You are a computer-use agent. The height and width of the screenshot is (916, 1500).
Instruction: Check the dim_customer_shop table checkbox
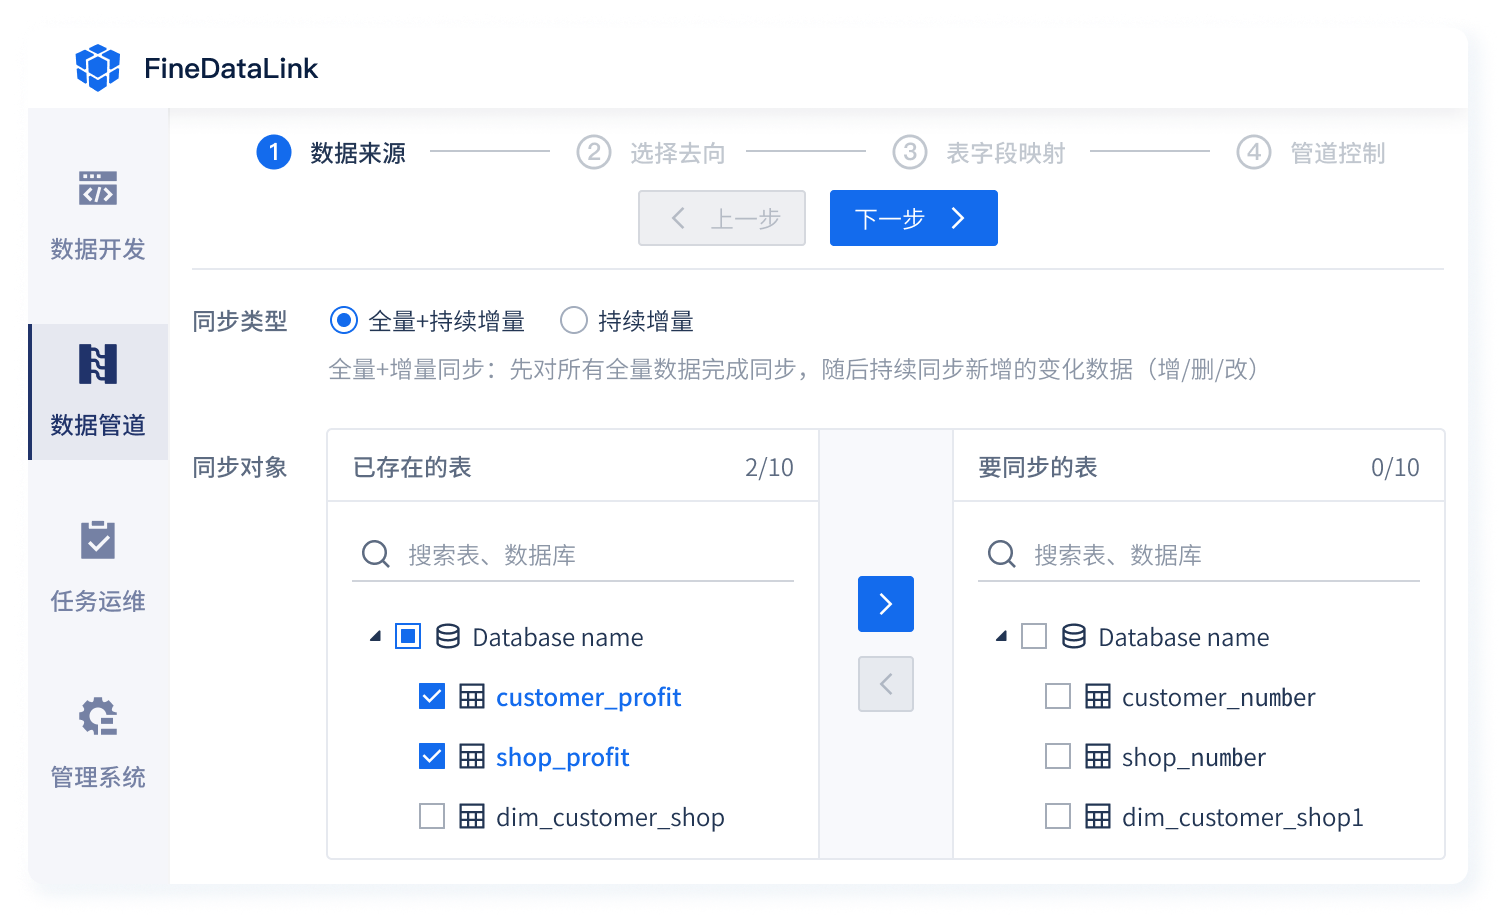[x=432, y=816]
